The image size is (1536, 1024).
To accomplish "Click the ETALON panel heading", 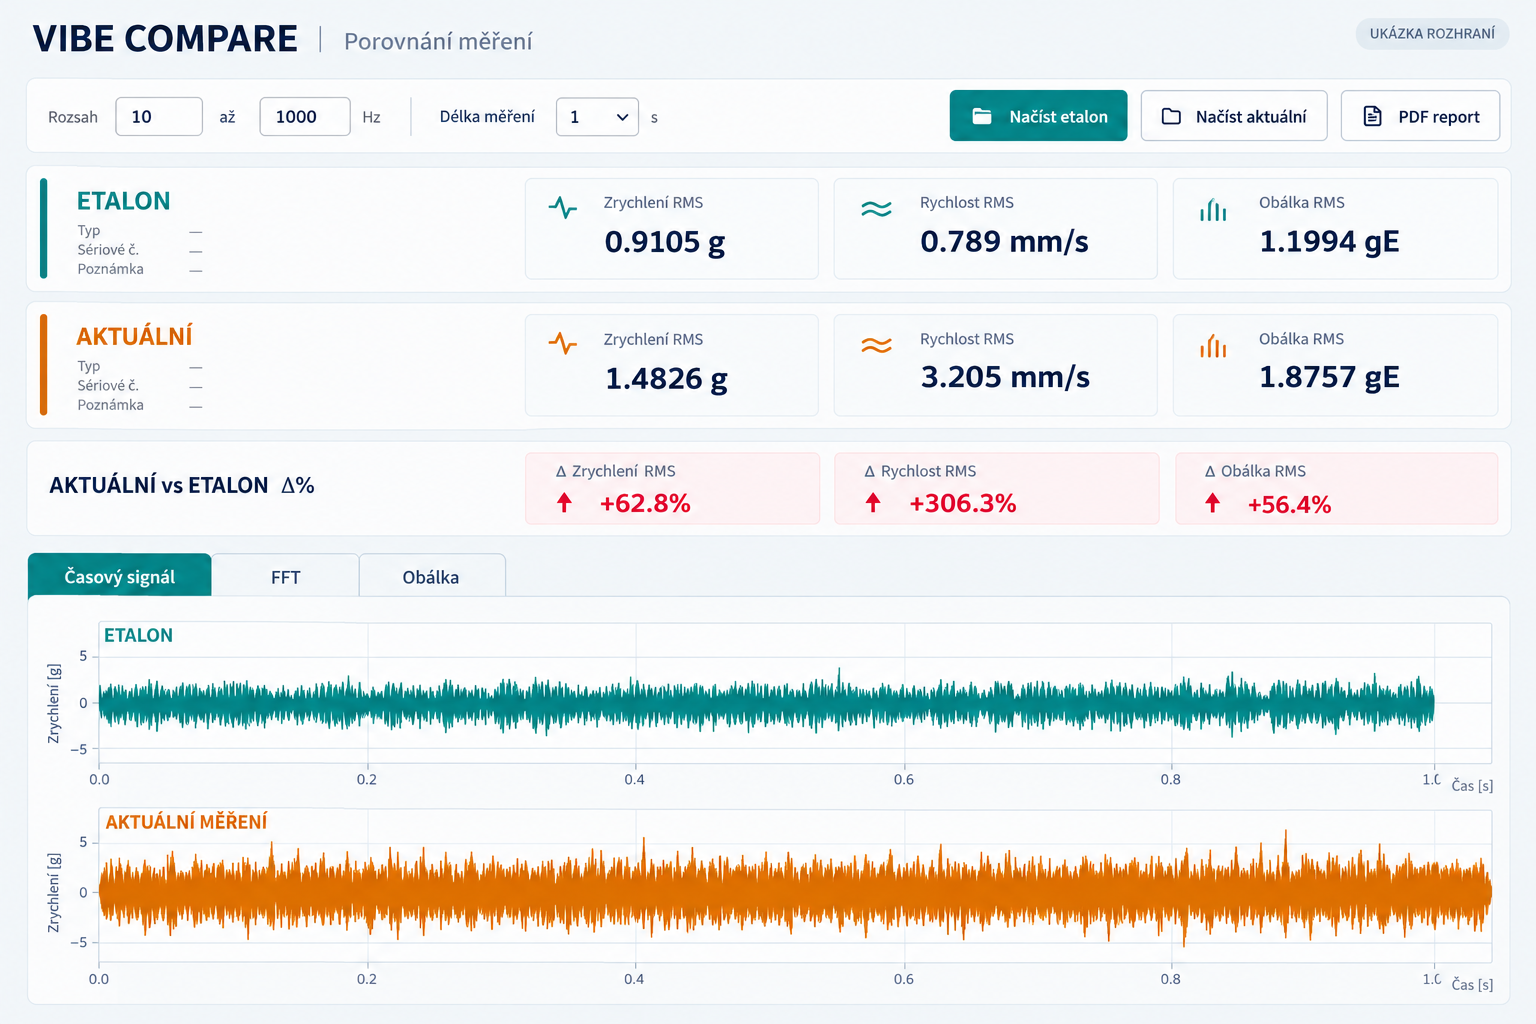I will (123, 201).
